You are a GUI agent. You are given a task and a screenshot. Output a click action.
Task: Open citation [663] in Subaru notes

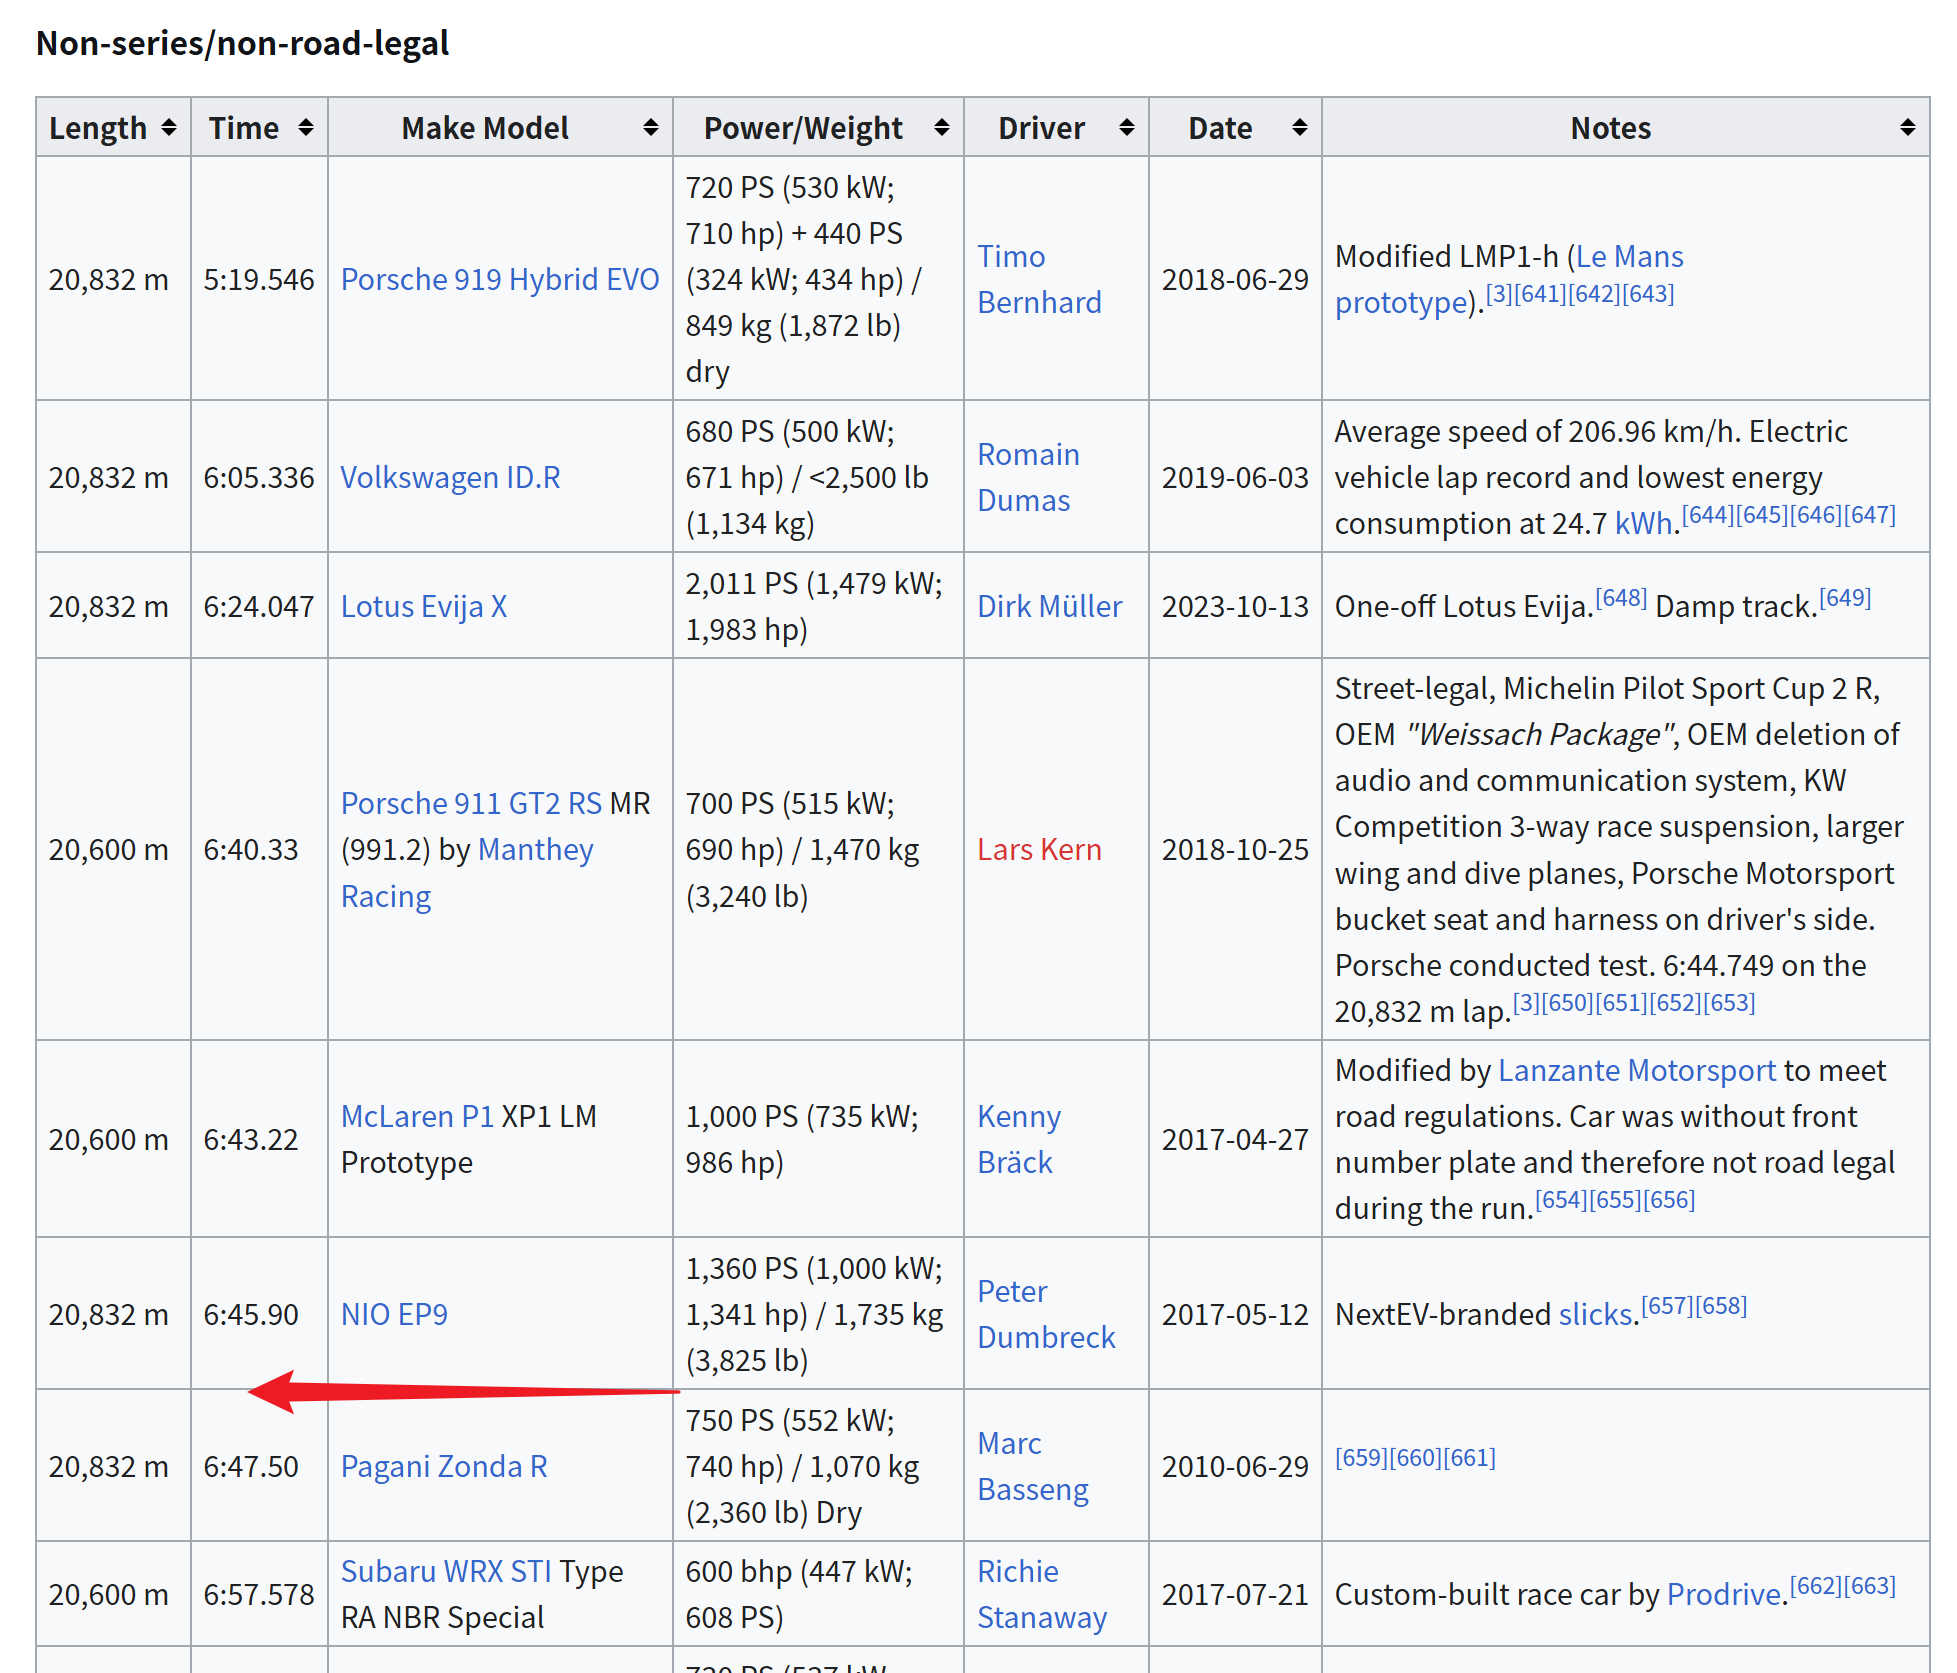[1870, 1586]
